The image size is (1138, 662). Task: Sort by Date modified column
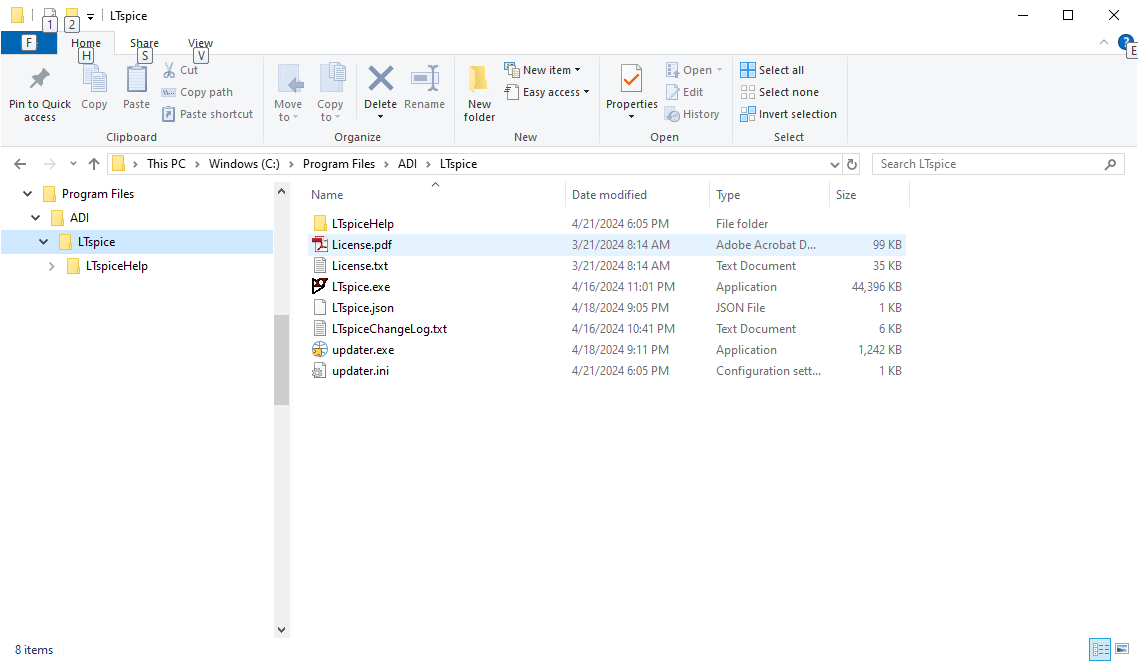coord(609,195)
